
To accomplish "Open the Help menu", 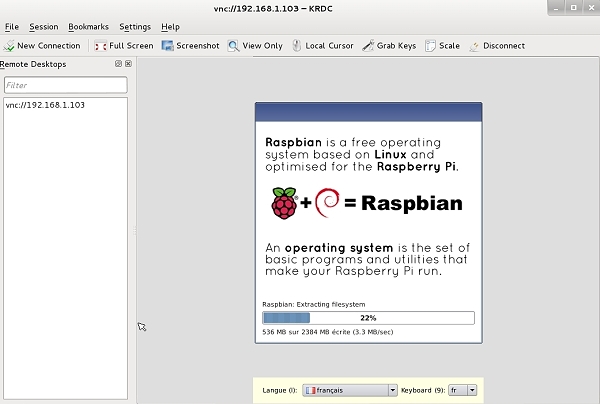I will point(170,27).
